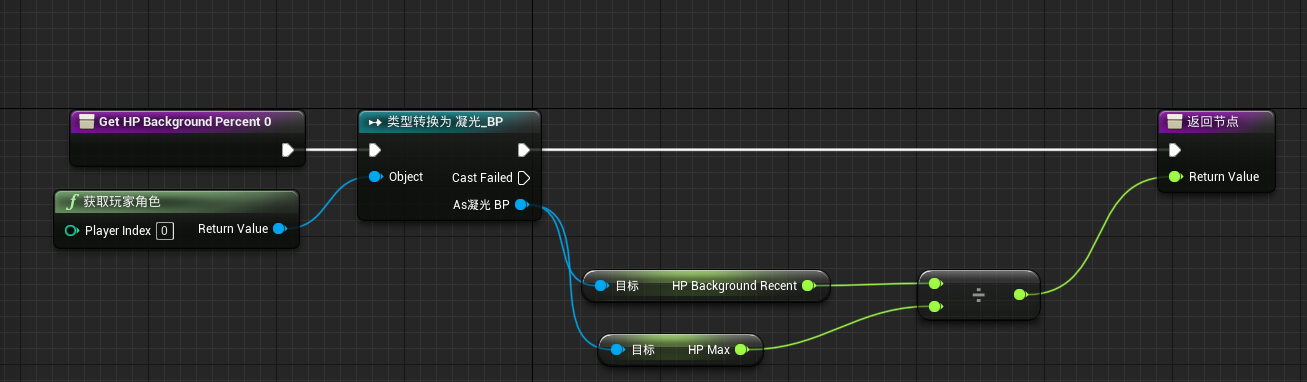The image size is (1307, 382).
Task: Click the function entry icon on Get HP Background Percent 0
Action: (x=86, y=121)
